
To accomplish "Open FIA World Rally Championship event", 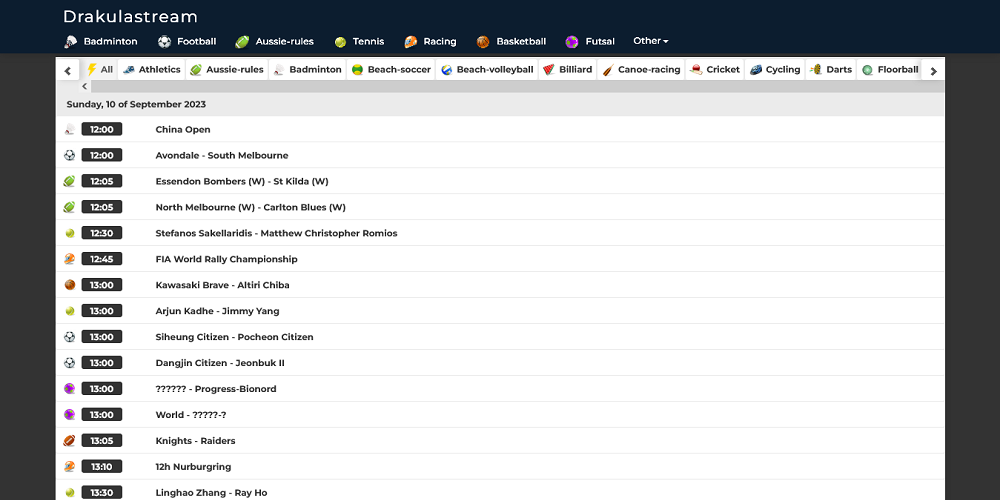I will (x=226, y=259).
